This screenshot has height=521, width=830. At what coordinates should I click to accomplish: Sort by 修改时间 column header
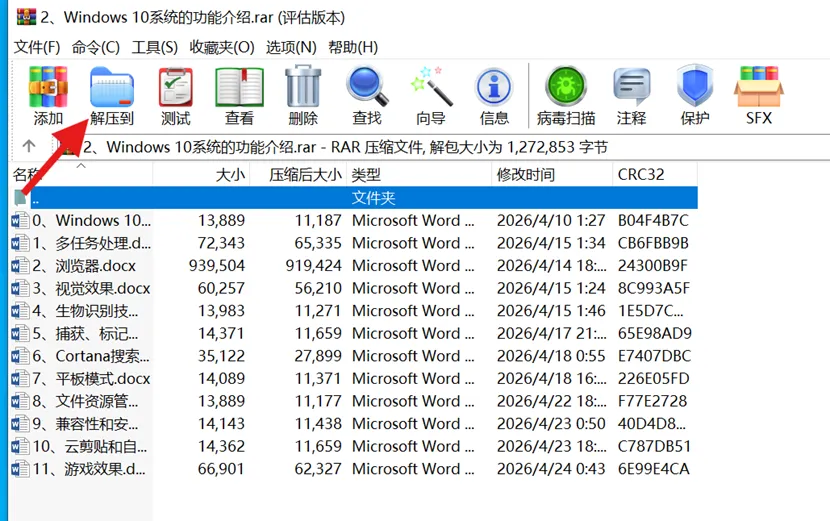552,174
